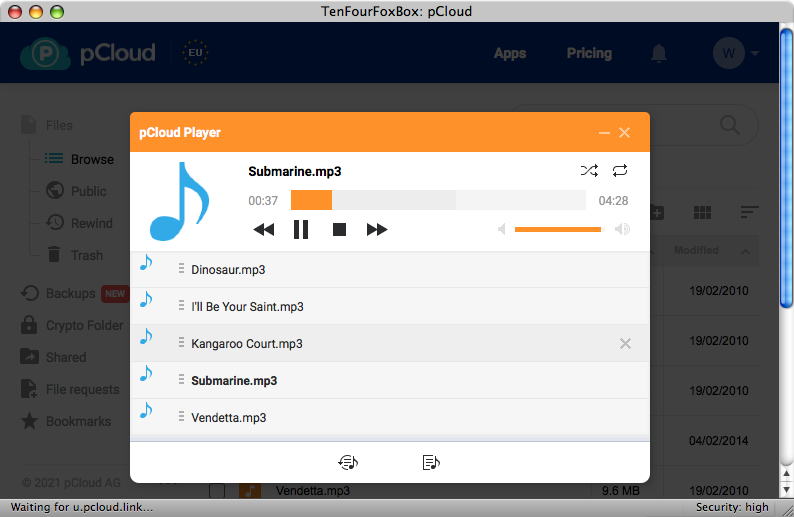This screenshot has height=517, width=794.
Task: Open the Apps menu in header
Action: [x=510, y=53]
